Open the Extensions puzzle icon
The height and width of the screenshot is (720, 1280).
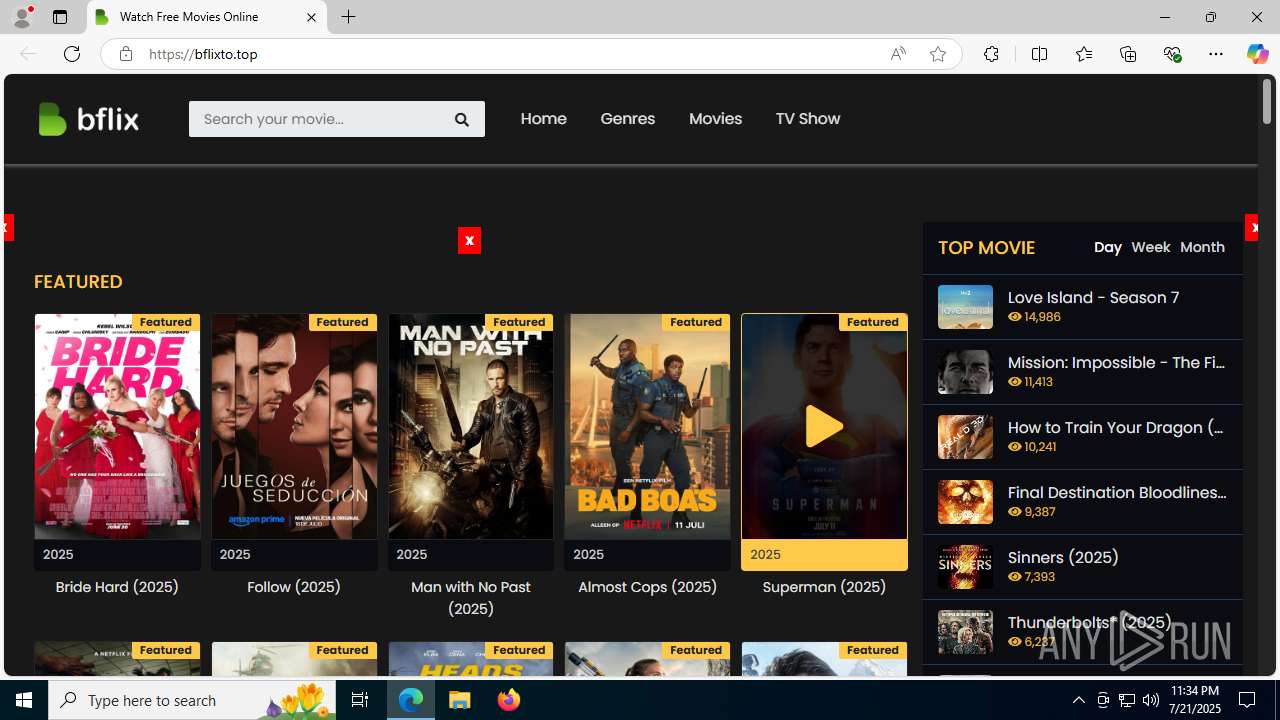(x=991, y=54)
